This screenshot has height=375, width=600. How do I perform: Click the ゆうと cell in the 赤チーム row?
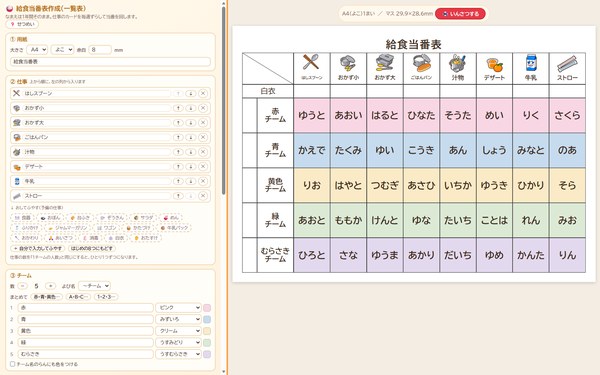pos(311,115)
